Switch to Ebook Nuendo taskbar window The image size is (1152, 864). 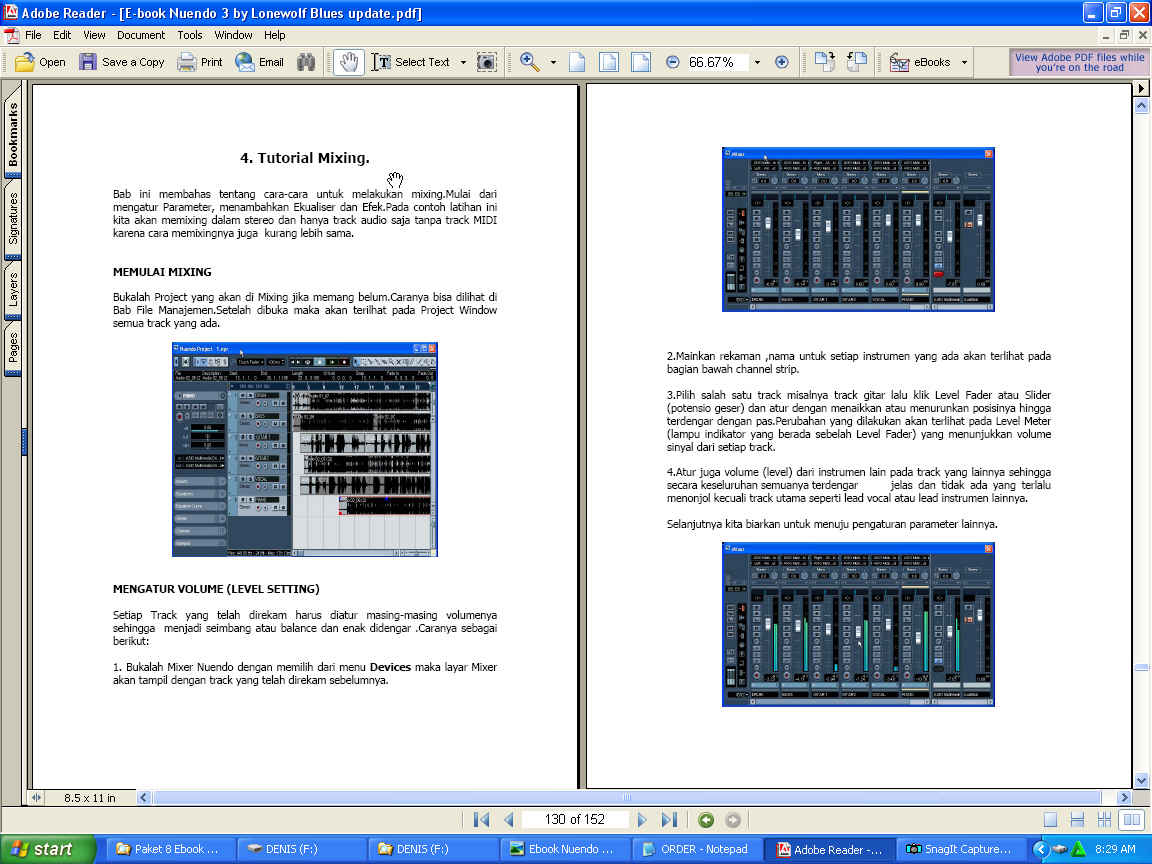click(x=565, y=849)
